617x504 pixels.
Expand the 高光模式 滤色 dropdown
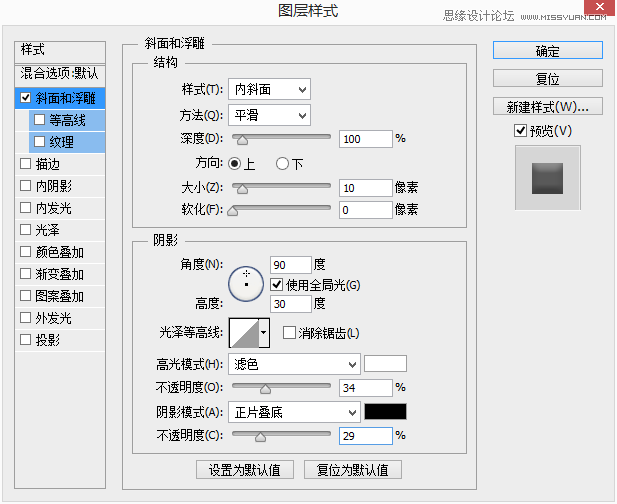coord(294,364)
